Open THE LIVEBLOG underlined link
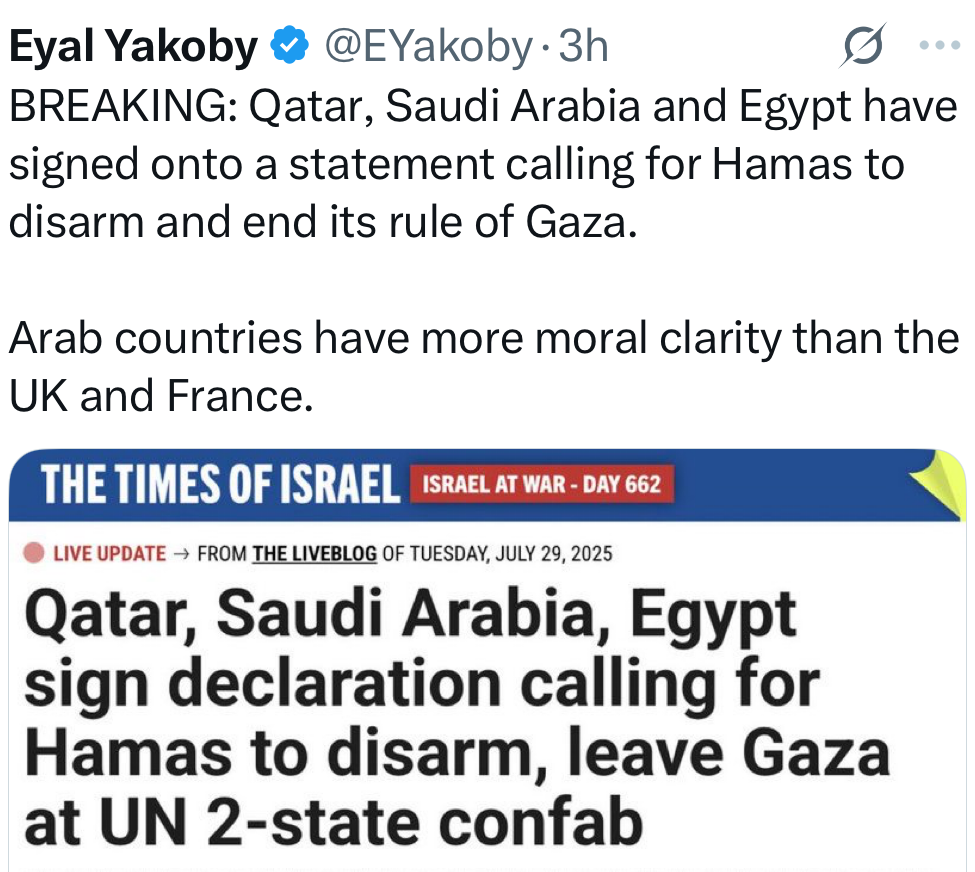This screenshot has height=872, width=975. pos(315,553)
